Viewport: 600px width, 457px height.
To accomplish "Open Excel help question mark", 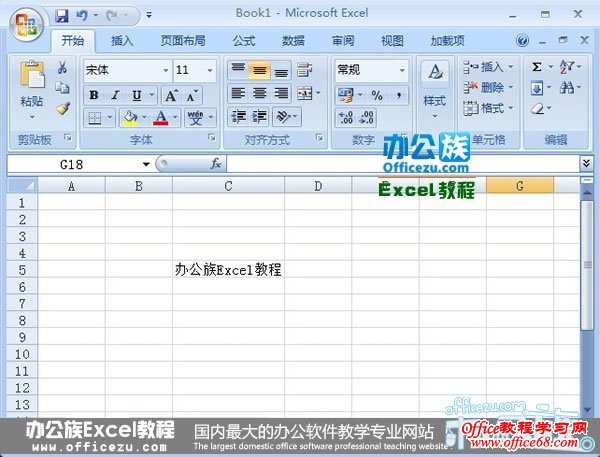I will [x=522, y=40].
